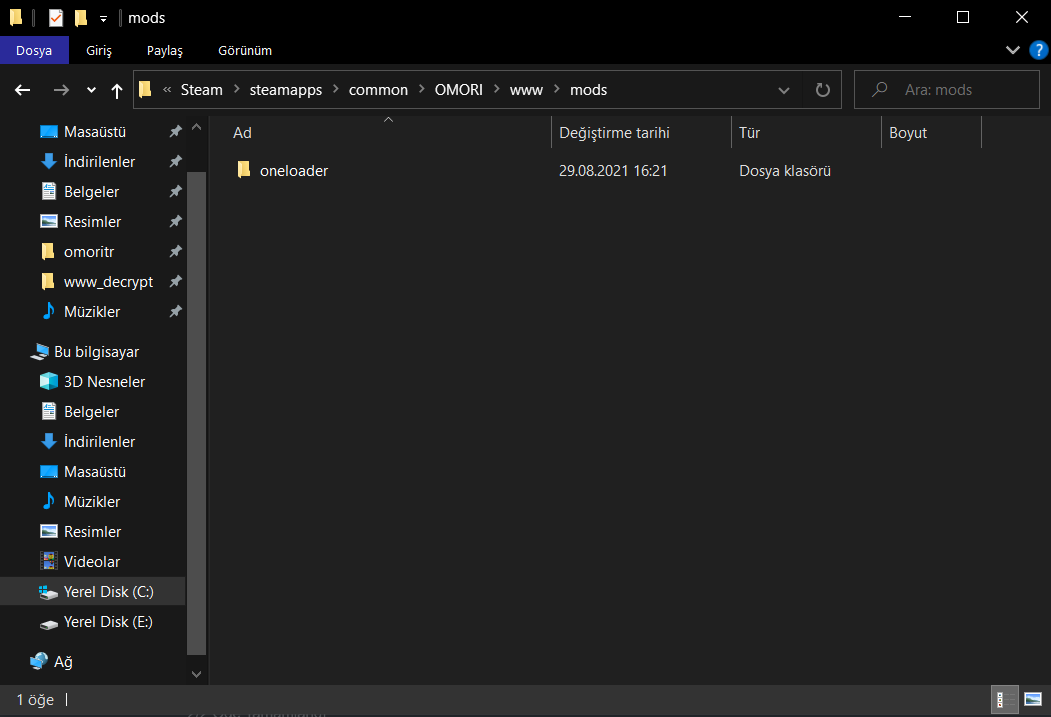Screen dimensions: 1051x717
Task: Sort by the Boyut column header
Action: click(x=931, y=133)
